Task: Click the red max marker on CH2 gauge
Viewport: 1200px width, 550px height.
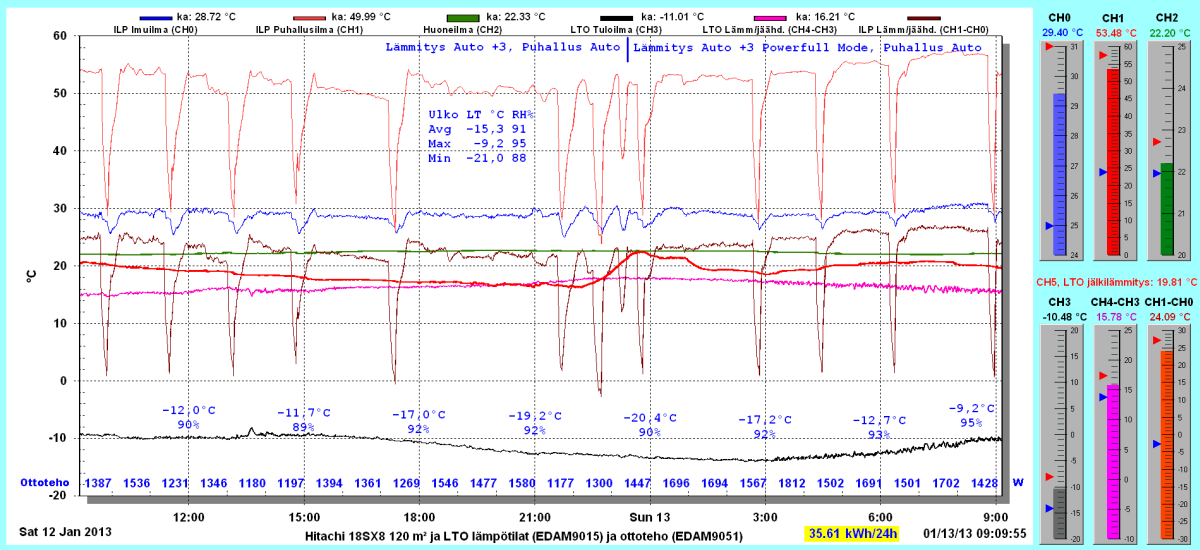Action: pos(1157,142)
